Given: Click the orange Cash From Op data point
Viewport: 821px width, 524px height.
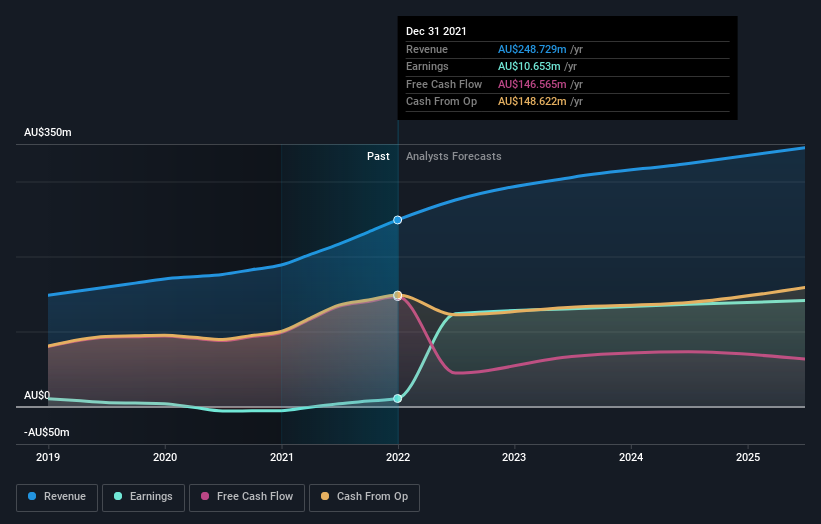Looking at the screenshot, I should coord(397,295).
